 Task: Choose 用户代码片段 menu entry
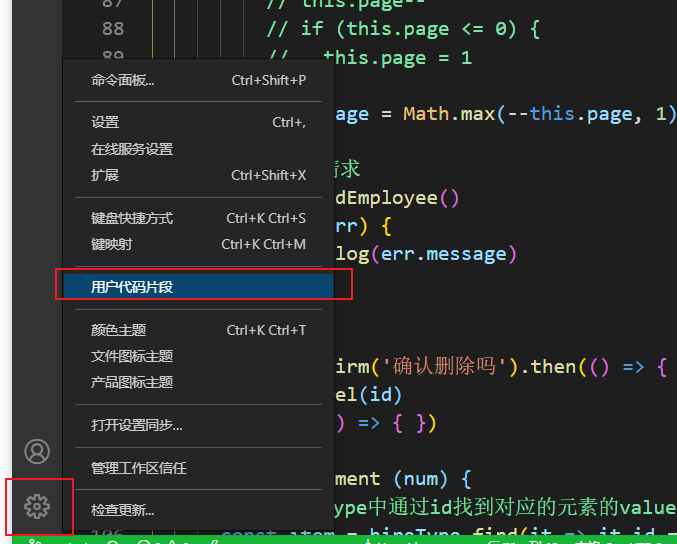198,287
